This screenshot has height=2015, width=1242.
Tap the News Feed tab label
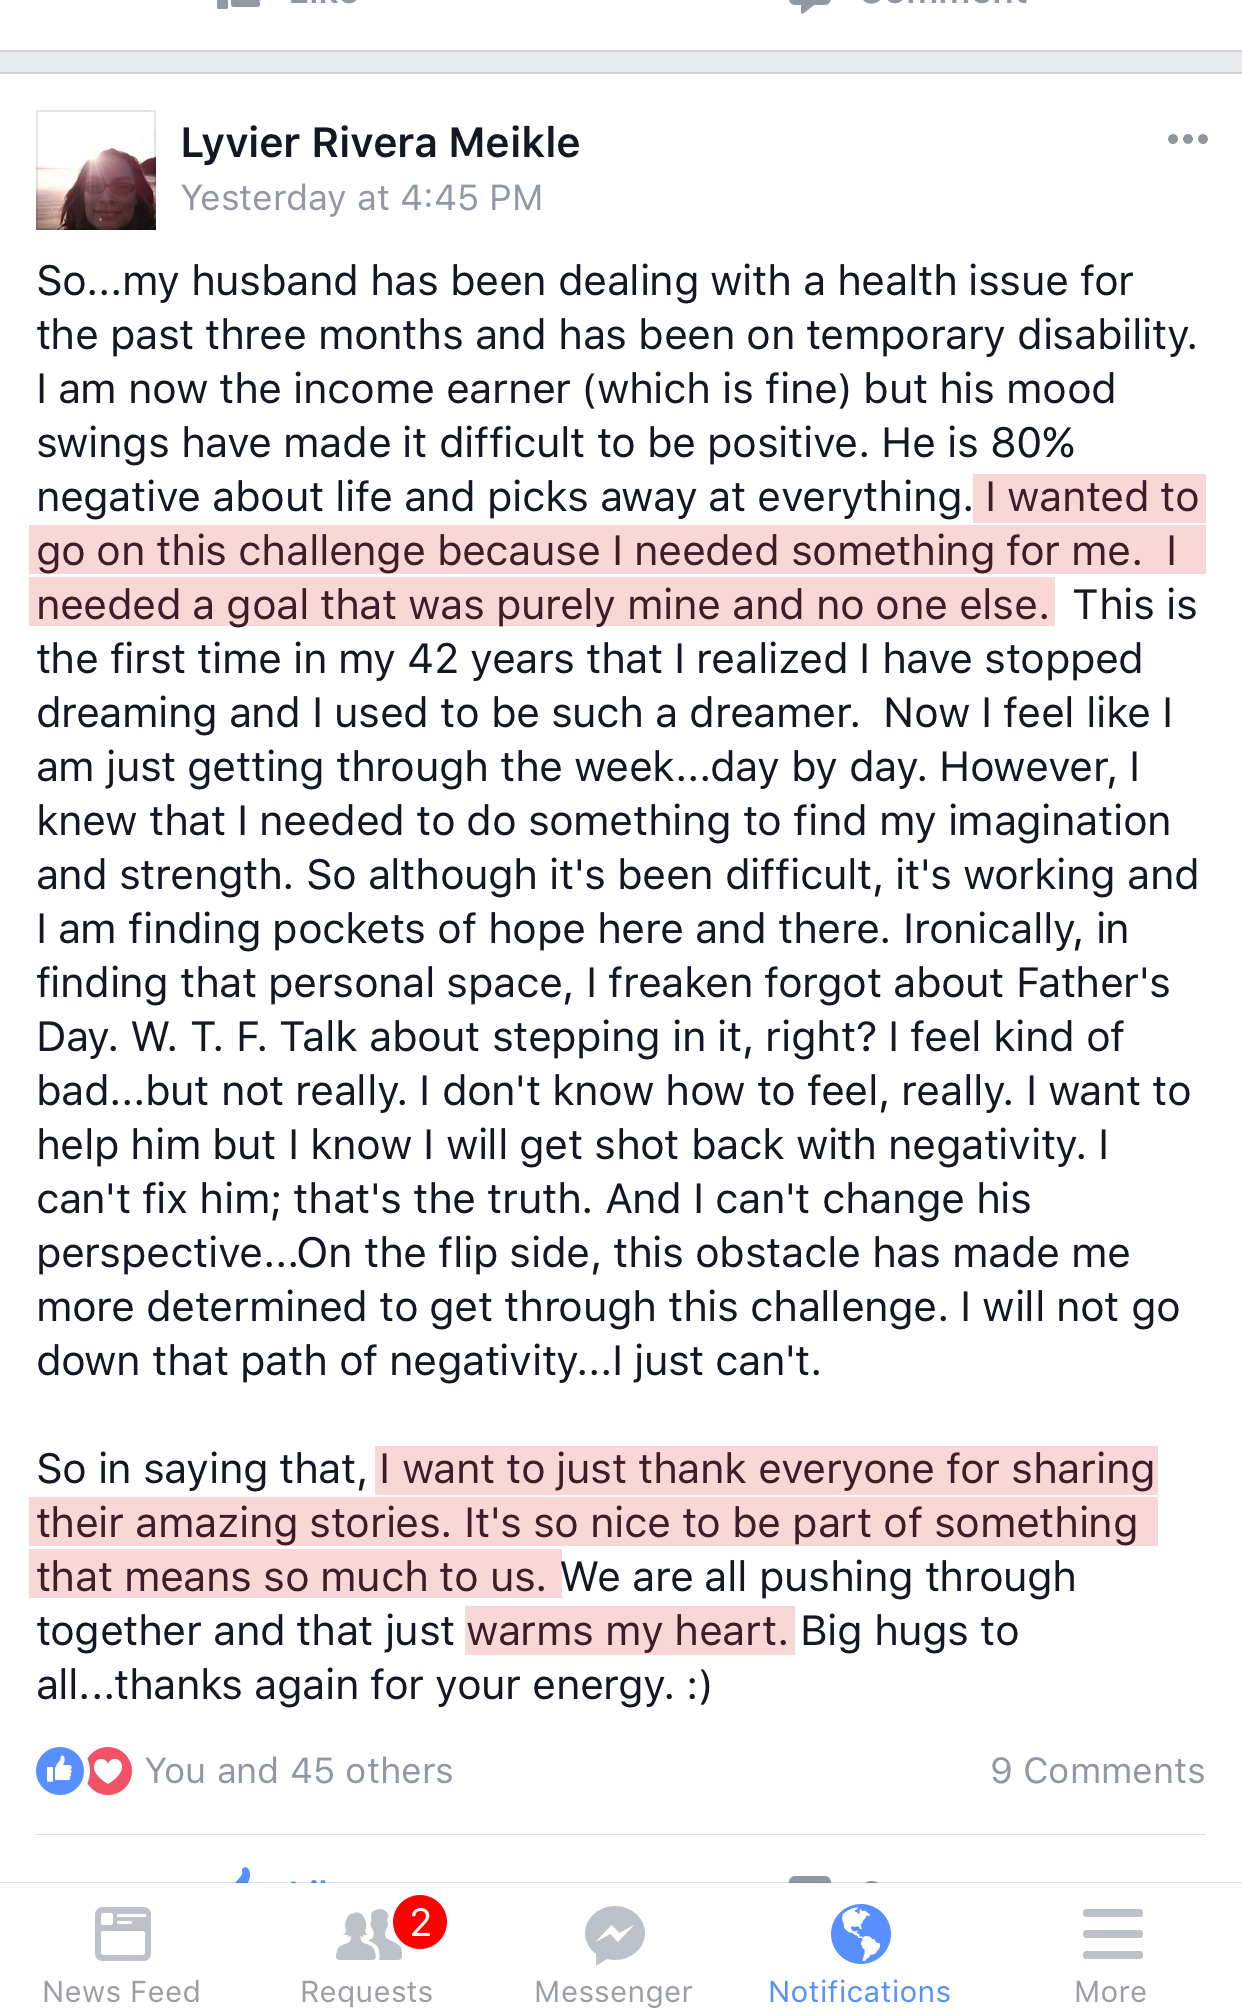[122, 1991]
